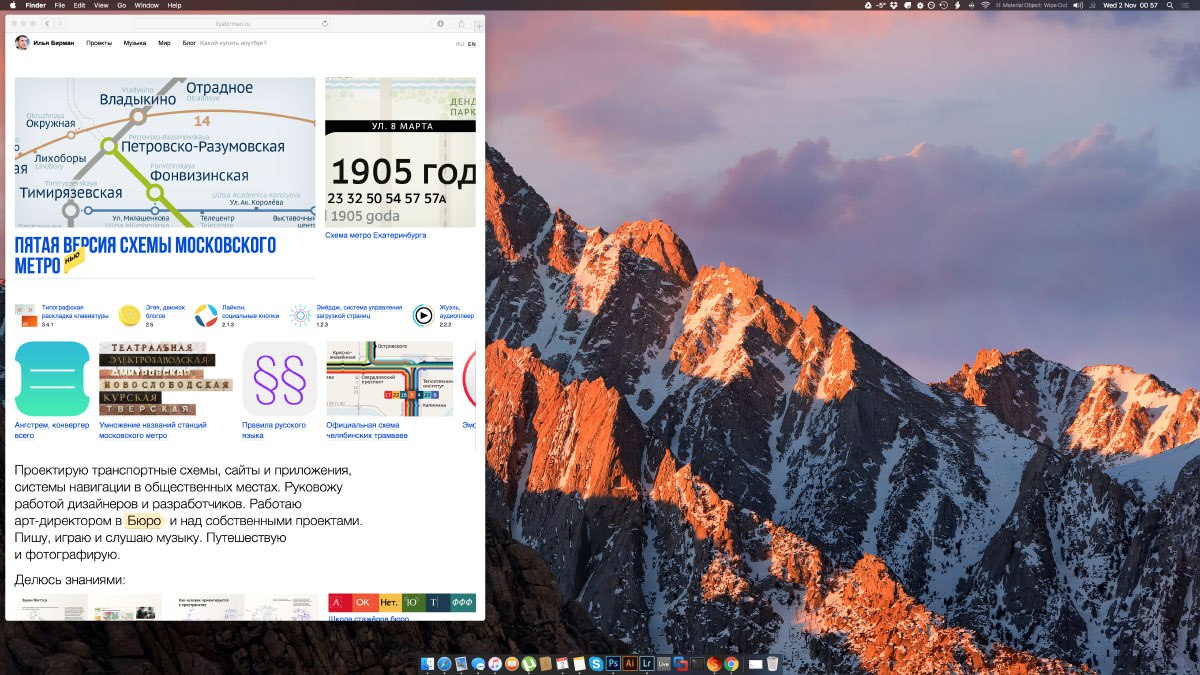Image resolution: width=1200 pixels, height=675 pixels.
Task: Open Spotlight search magnifier
Action: click(1170, 5)
